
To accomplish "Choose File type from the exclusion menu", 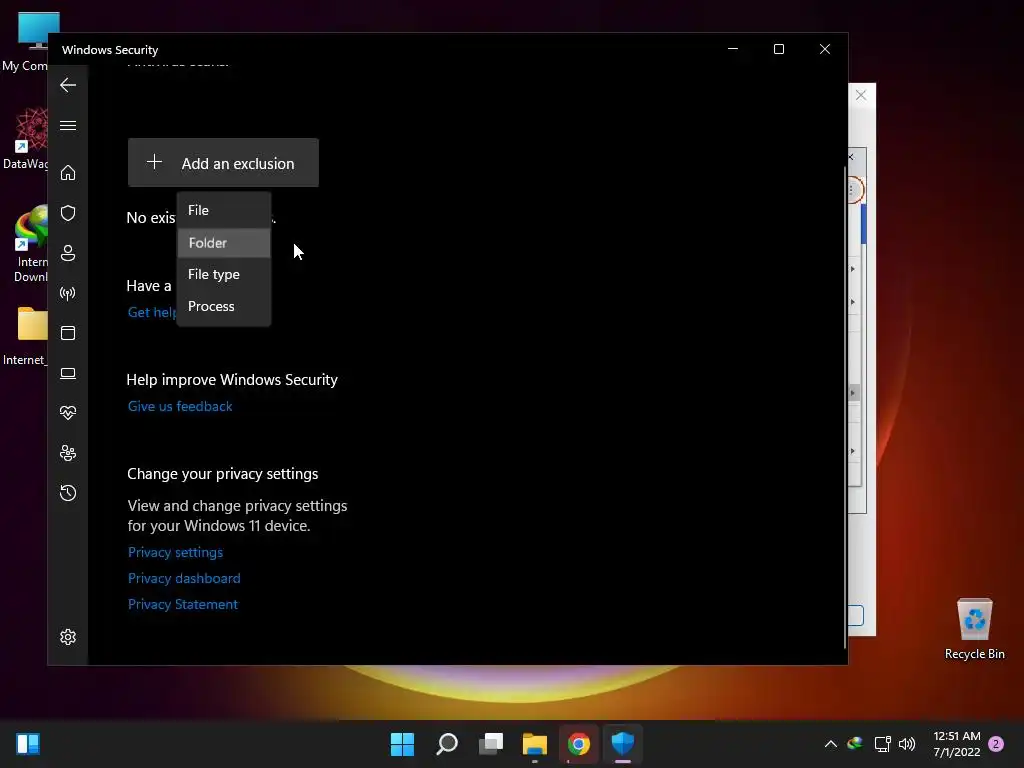I will 224,274.
